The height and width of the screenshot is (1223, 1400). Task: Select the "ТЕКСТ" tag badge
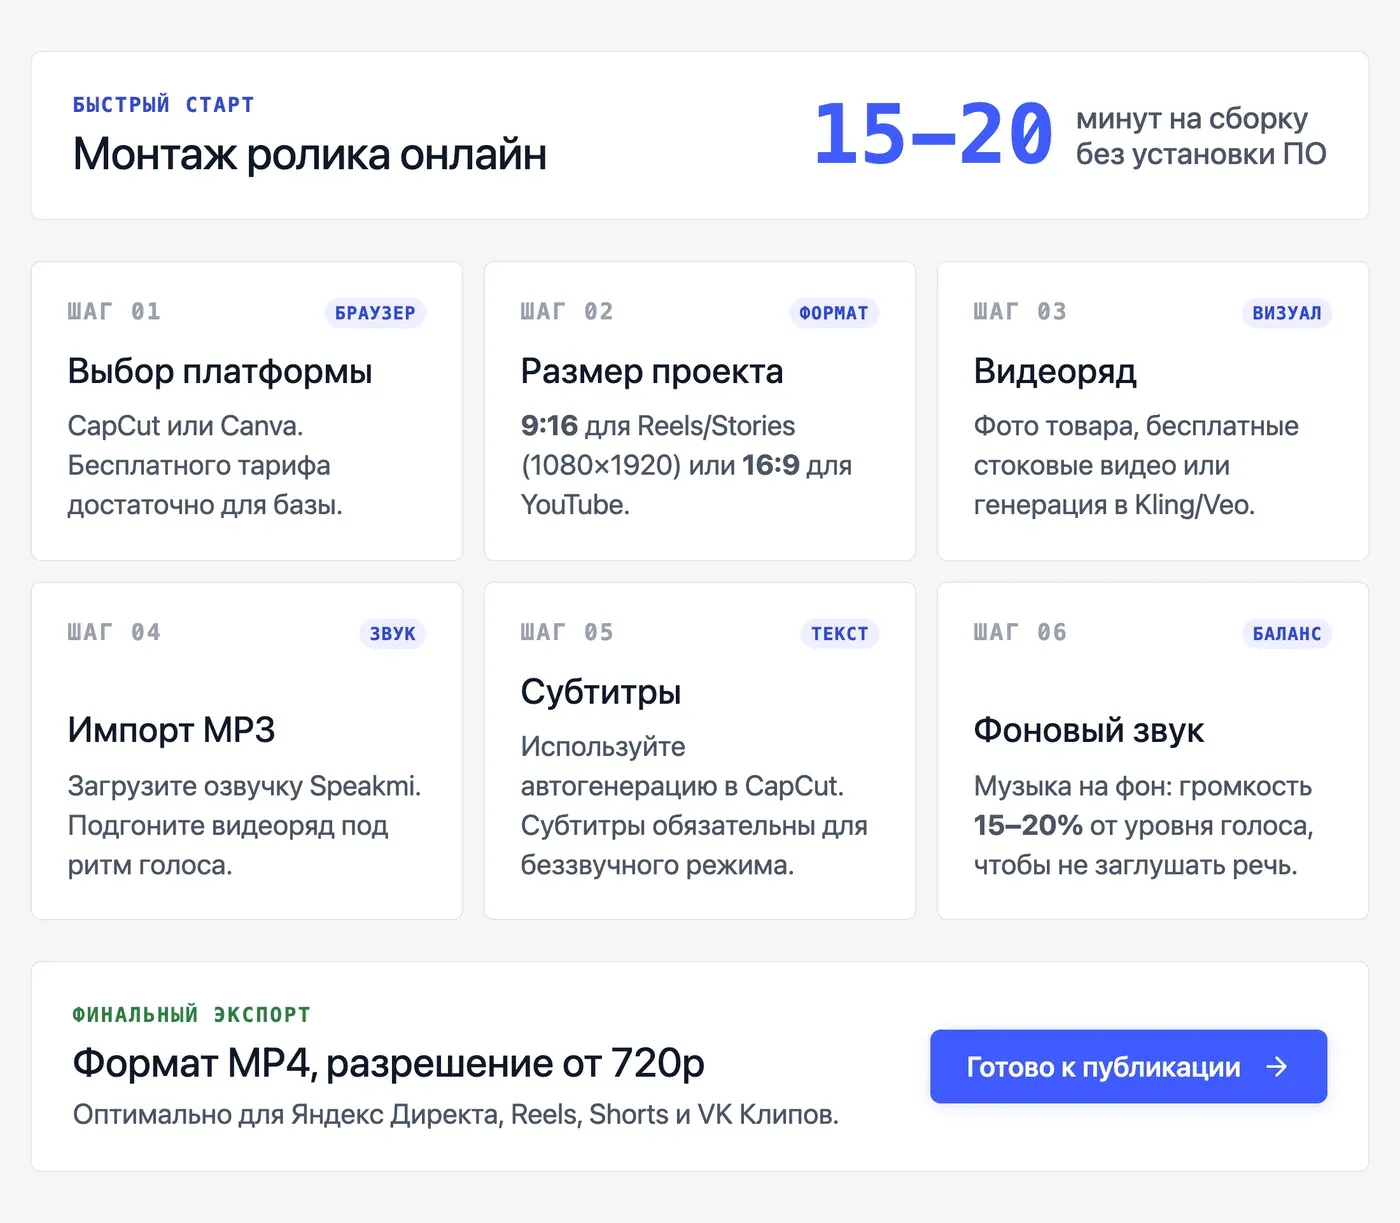click(x=840, y=634)
